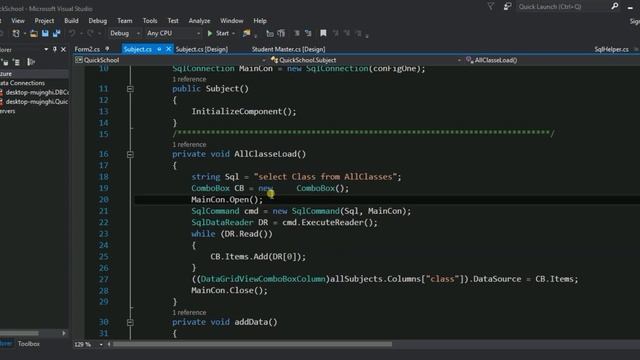Open the Team menu
The height and width of the screenshot is (360, 640).
tap(124, 21)
